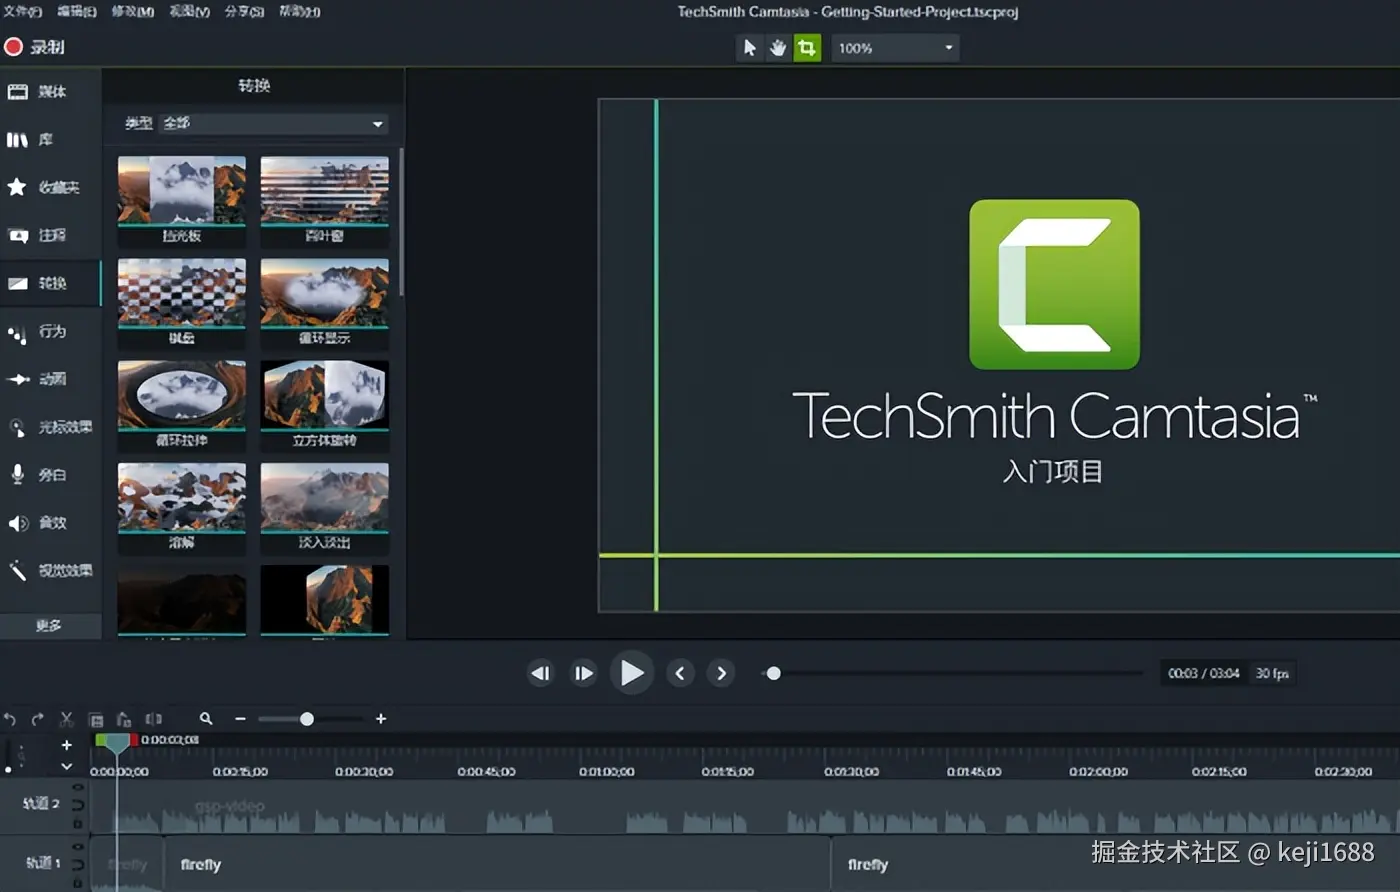Screen dimensions: 1400x892
Task: Click the chevron below add-track button
Action: click(66, 767)
